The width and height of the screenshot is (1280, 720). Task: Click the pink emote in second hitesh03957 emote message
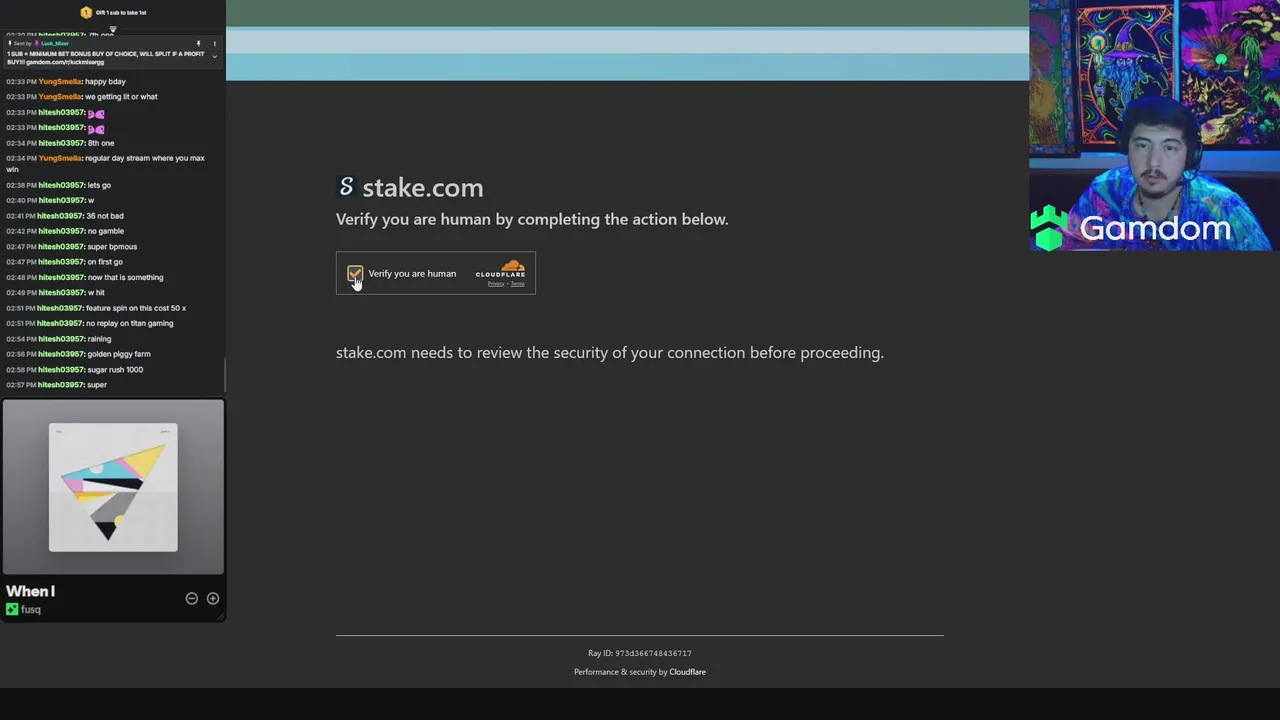pyautogui.click(x=96, y=128)
